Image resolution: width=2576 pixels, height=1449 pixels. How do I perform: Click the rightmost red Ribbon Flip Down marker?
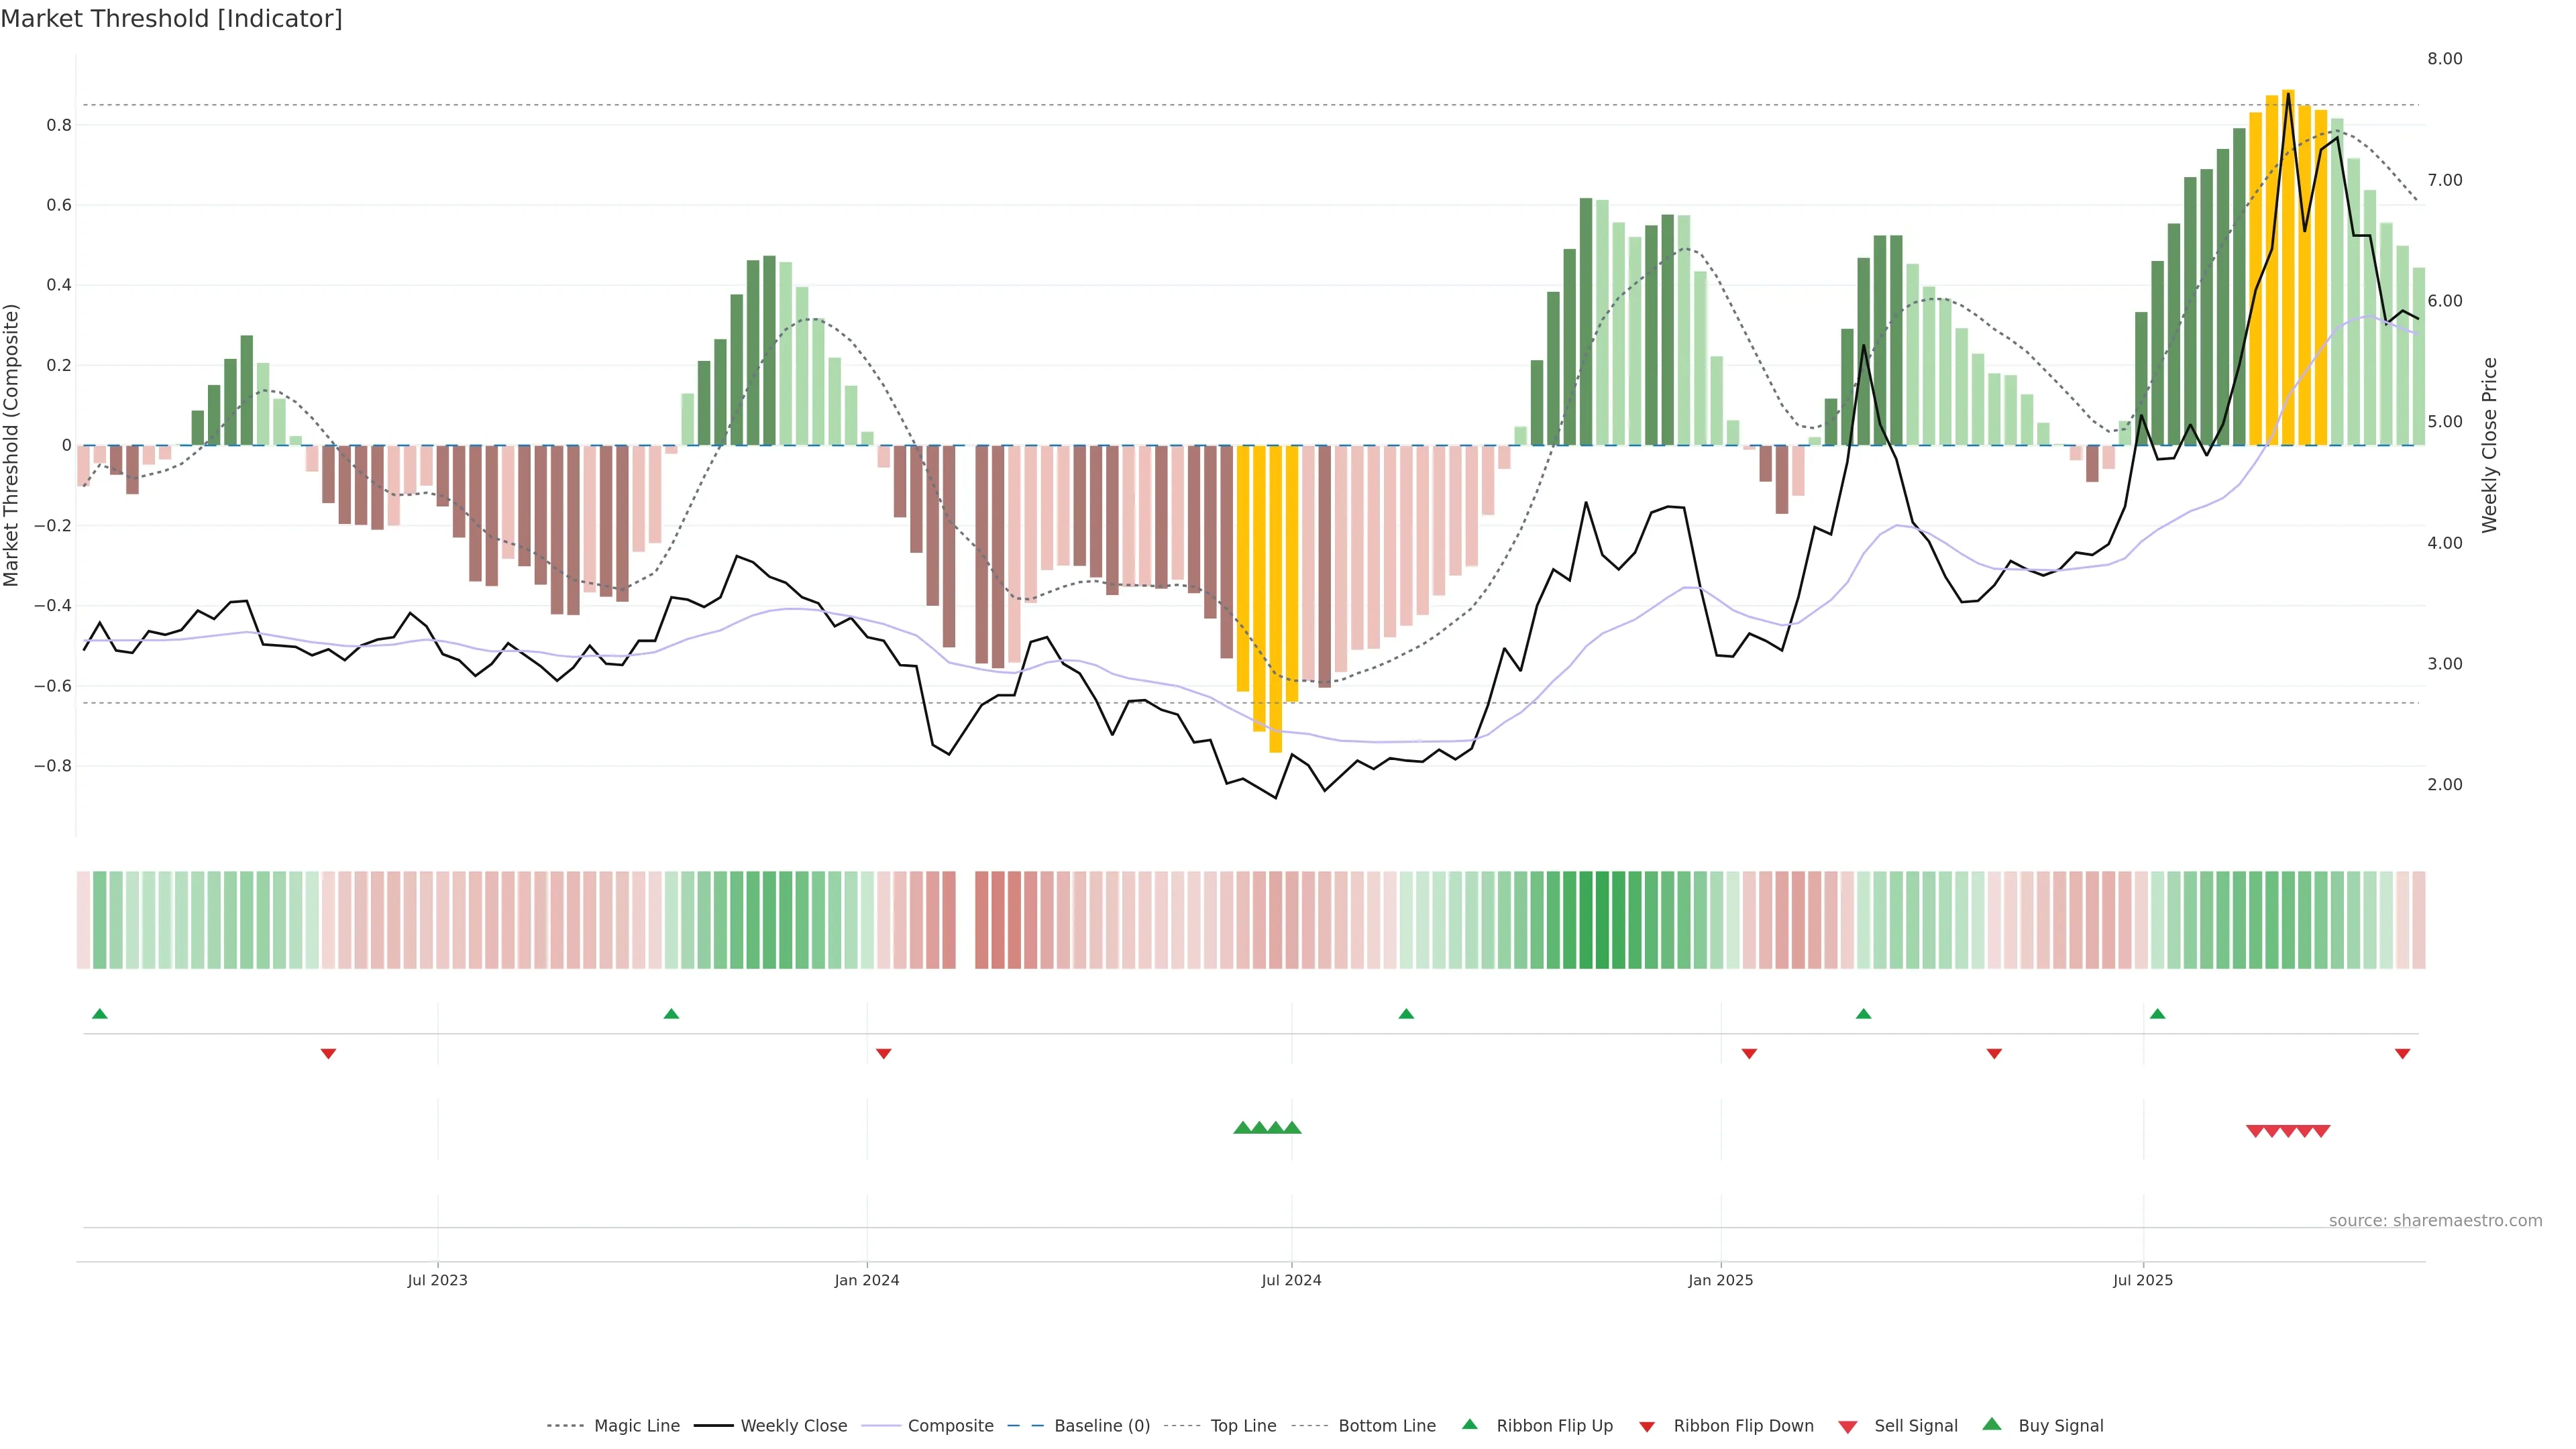(2402, 1053)
